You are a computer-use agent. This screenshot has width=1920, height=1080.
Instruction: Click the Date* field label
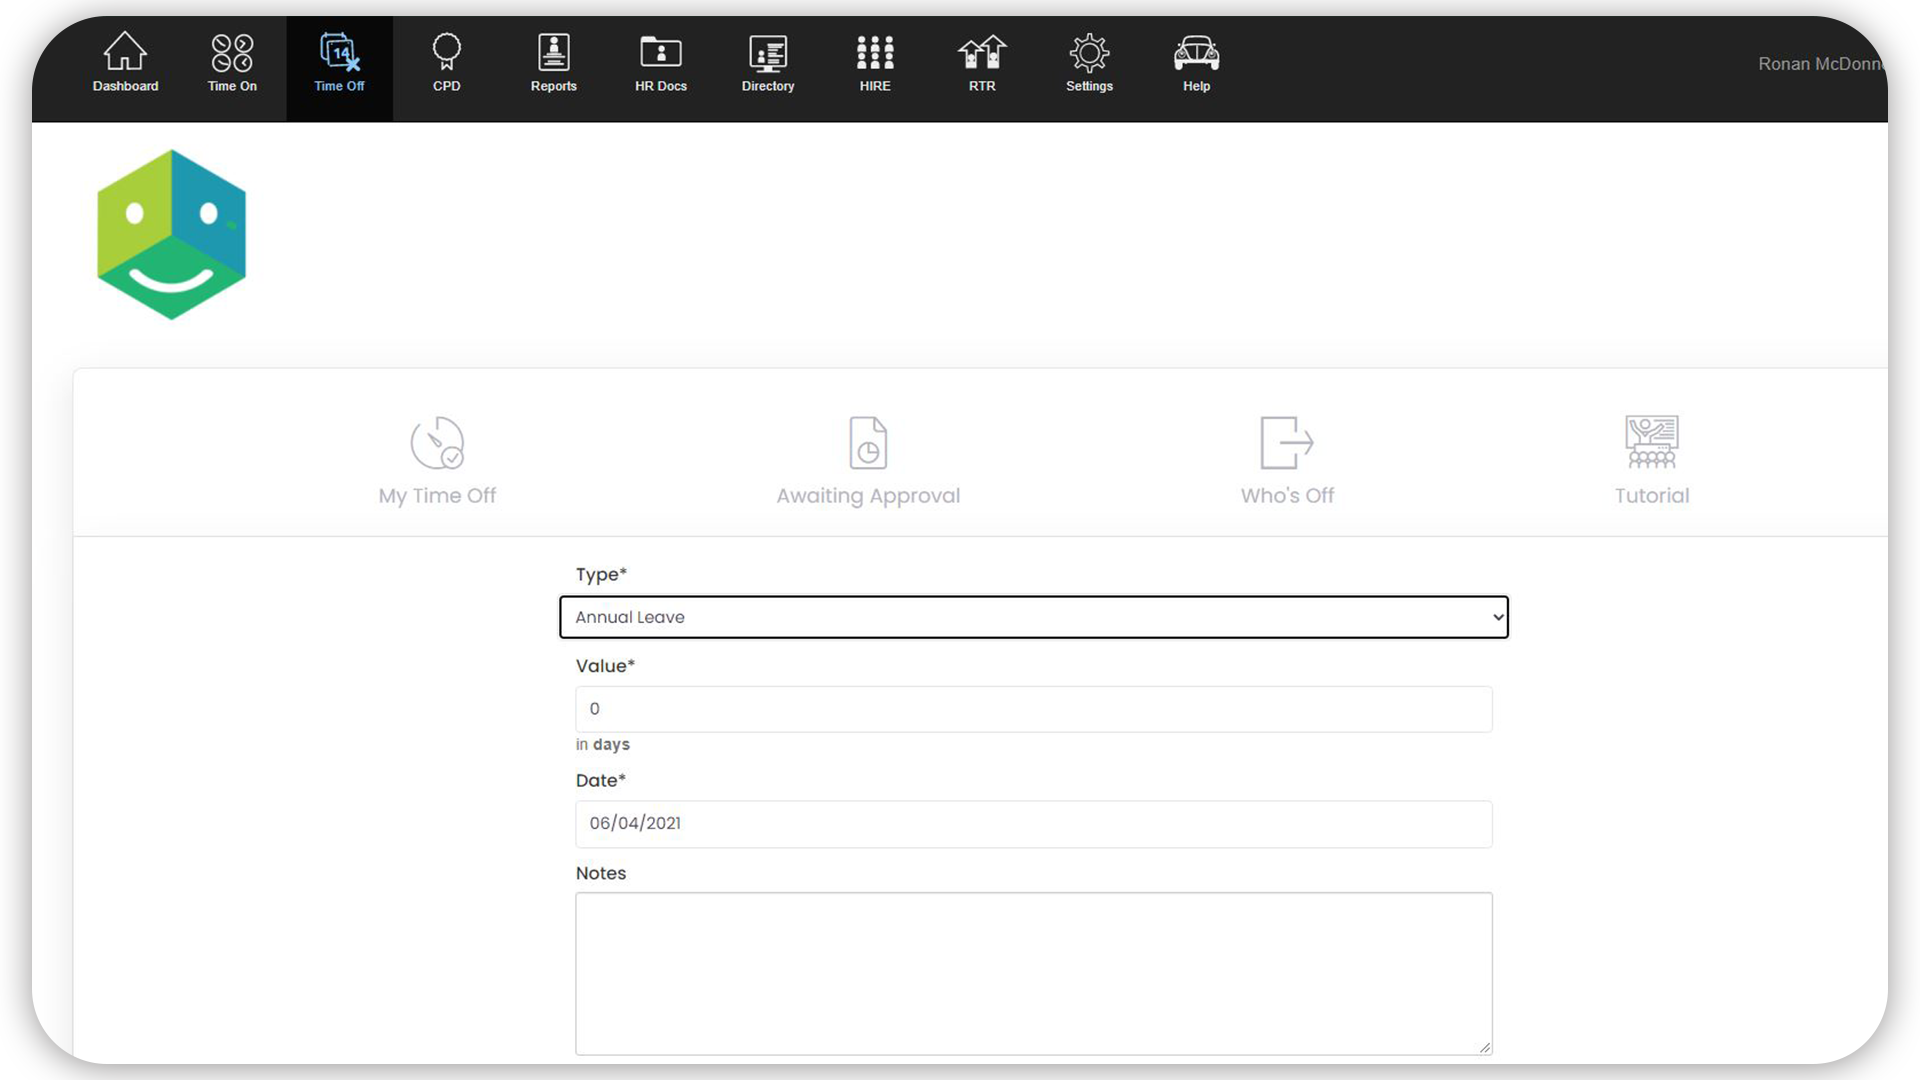600,781
